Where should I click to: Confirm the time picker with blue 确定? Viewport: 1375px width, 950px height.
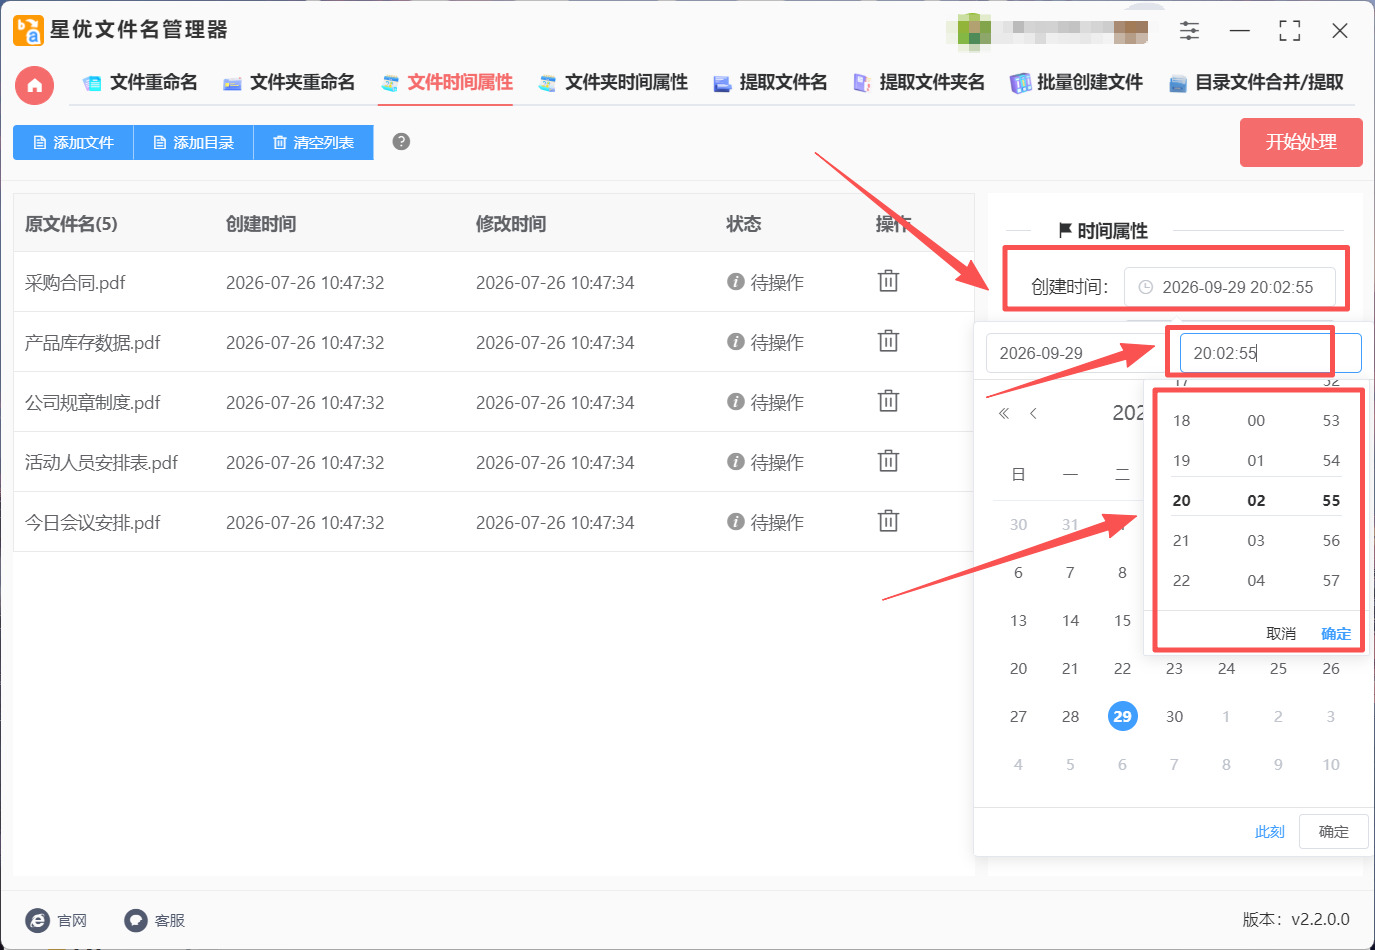pyautogui.click(x=1336, y=633)
